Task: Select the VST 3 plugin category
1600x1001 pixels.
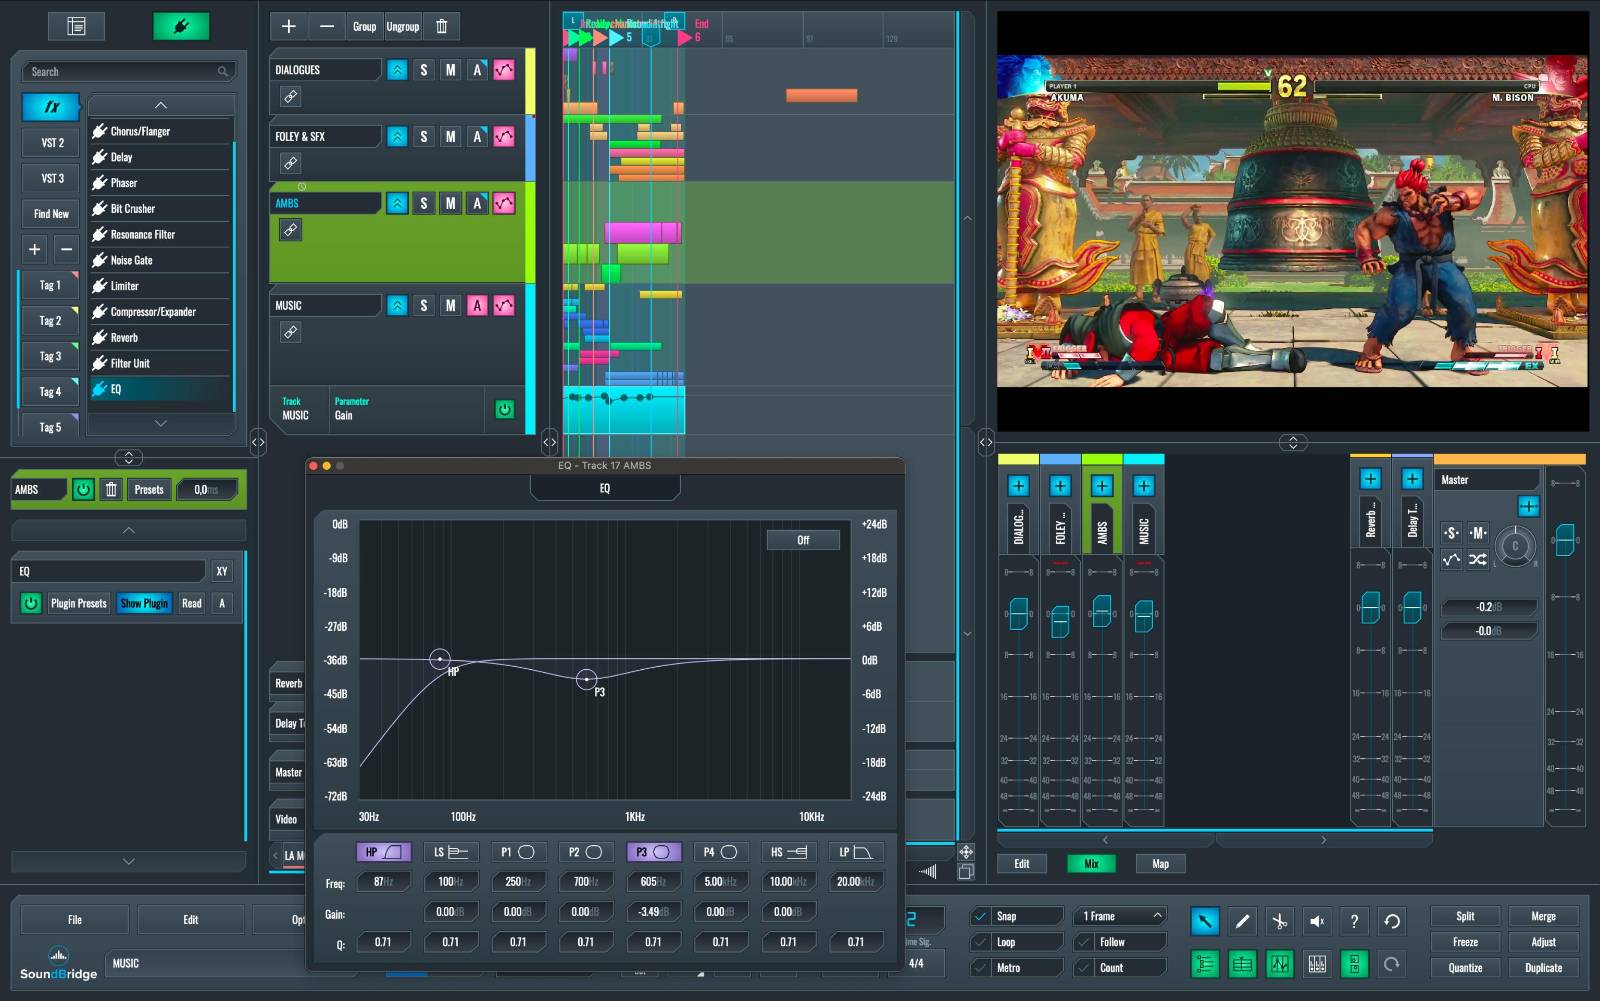Action: pyautogui.click(x=52, y=178)
